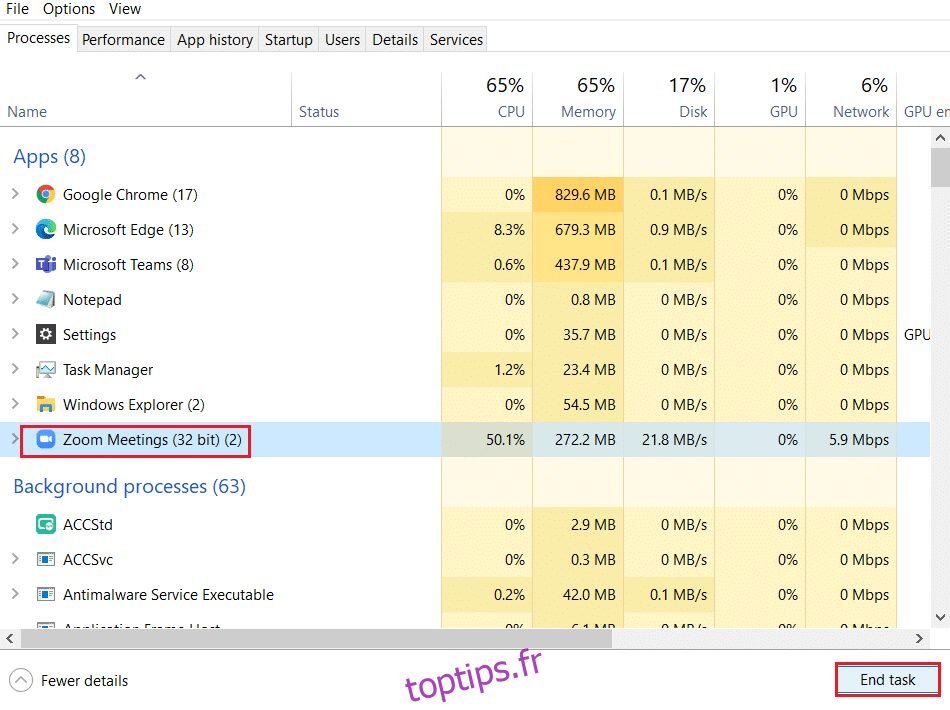The width and height of the screenshot is (950, 710).
Task: Select the Microsoft Teams icon
Action: pos(45,265)
